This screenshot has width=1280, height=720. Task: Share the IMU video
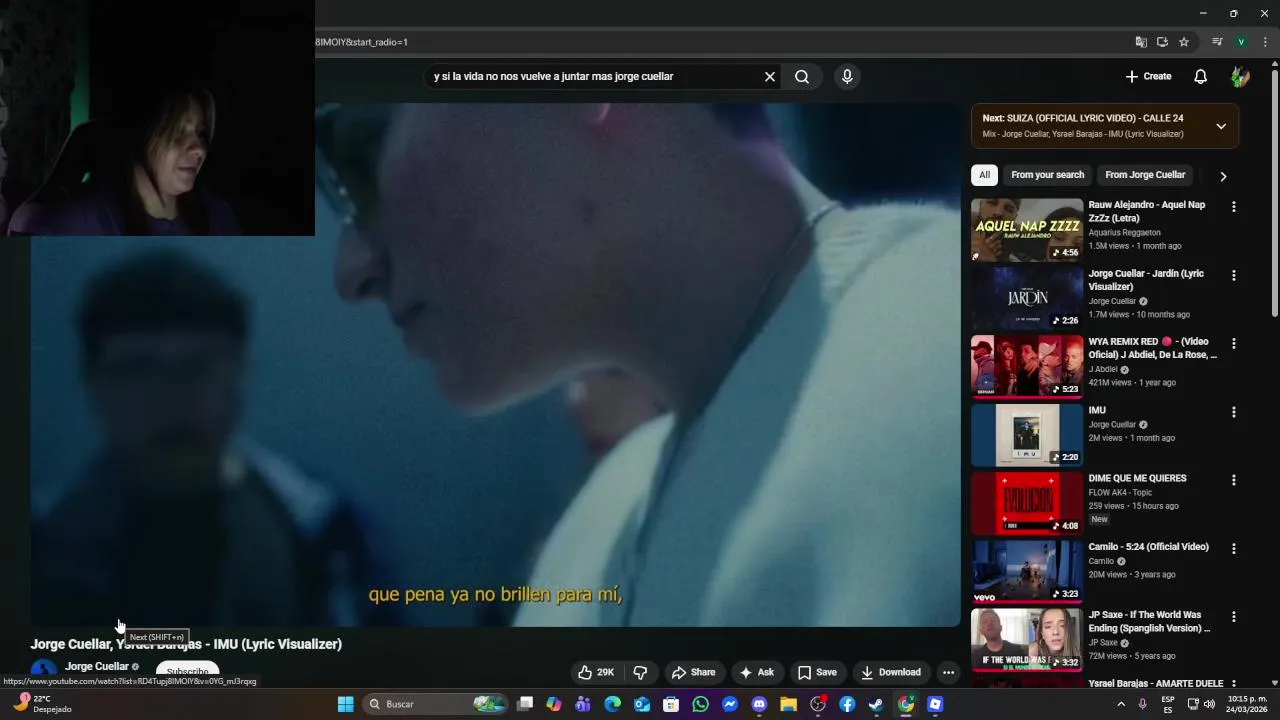(693, 672)
